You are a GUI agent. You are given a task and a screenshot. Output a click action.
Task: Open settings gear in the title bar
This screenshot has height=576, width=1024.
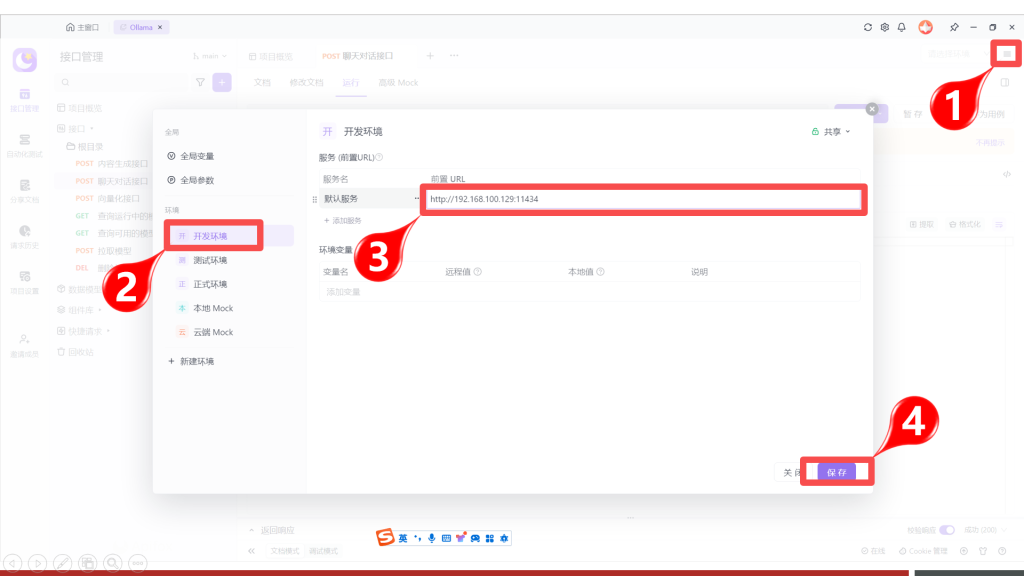[x=884, y=27]
